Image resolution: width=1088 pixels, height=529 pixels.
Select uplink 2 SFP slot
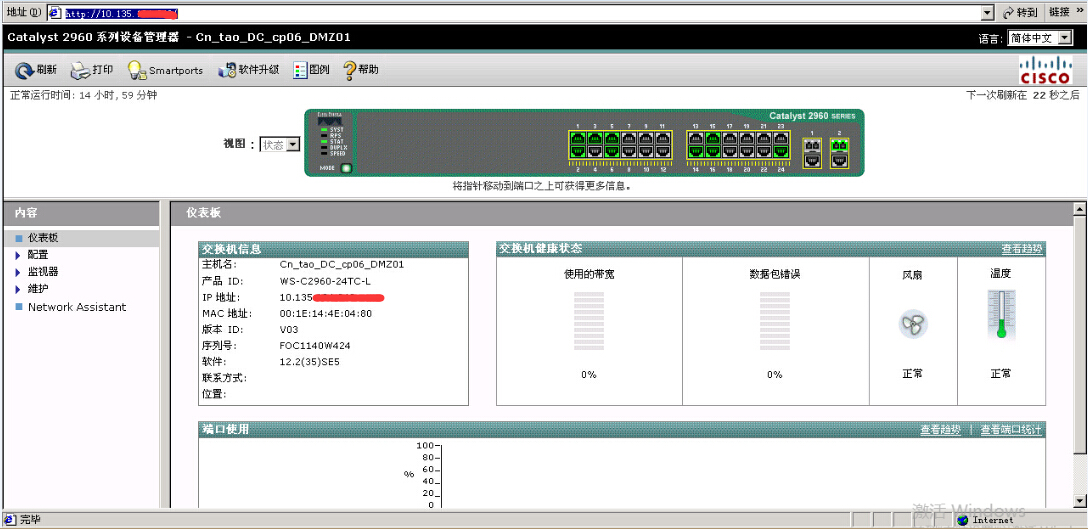click(840, 146)
